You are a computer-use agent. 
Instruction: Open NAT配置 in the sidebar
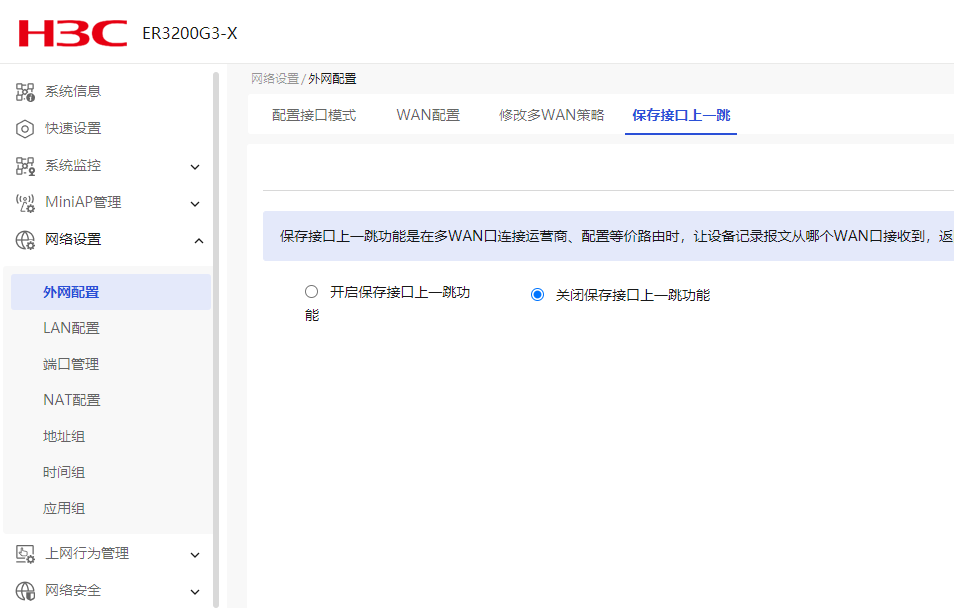(72, 400)
